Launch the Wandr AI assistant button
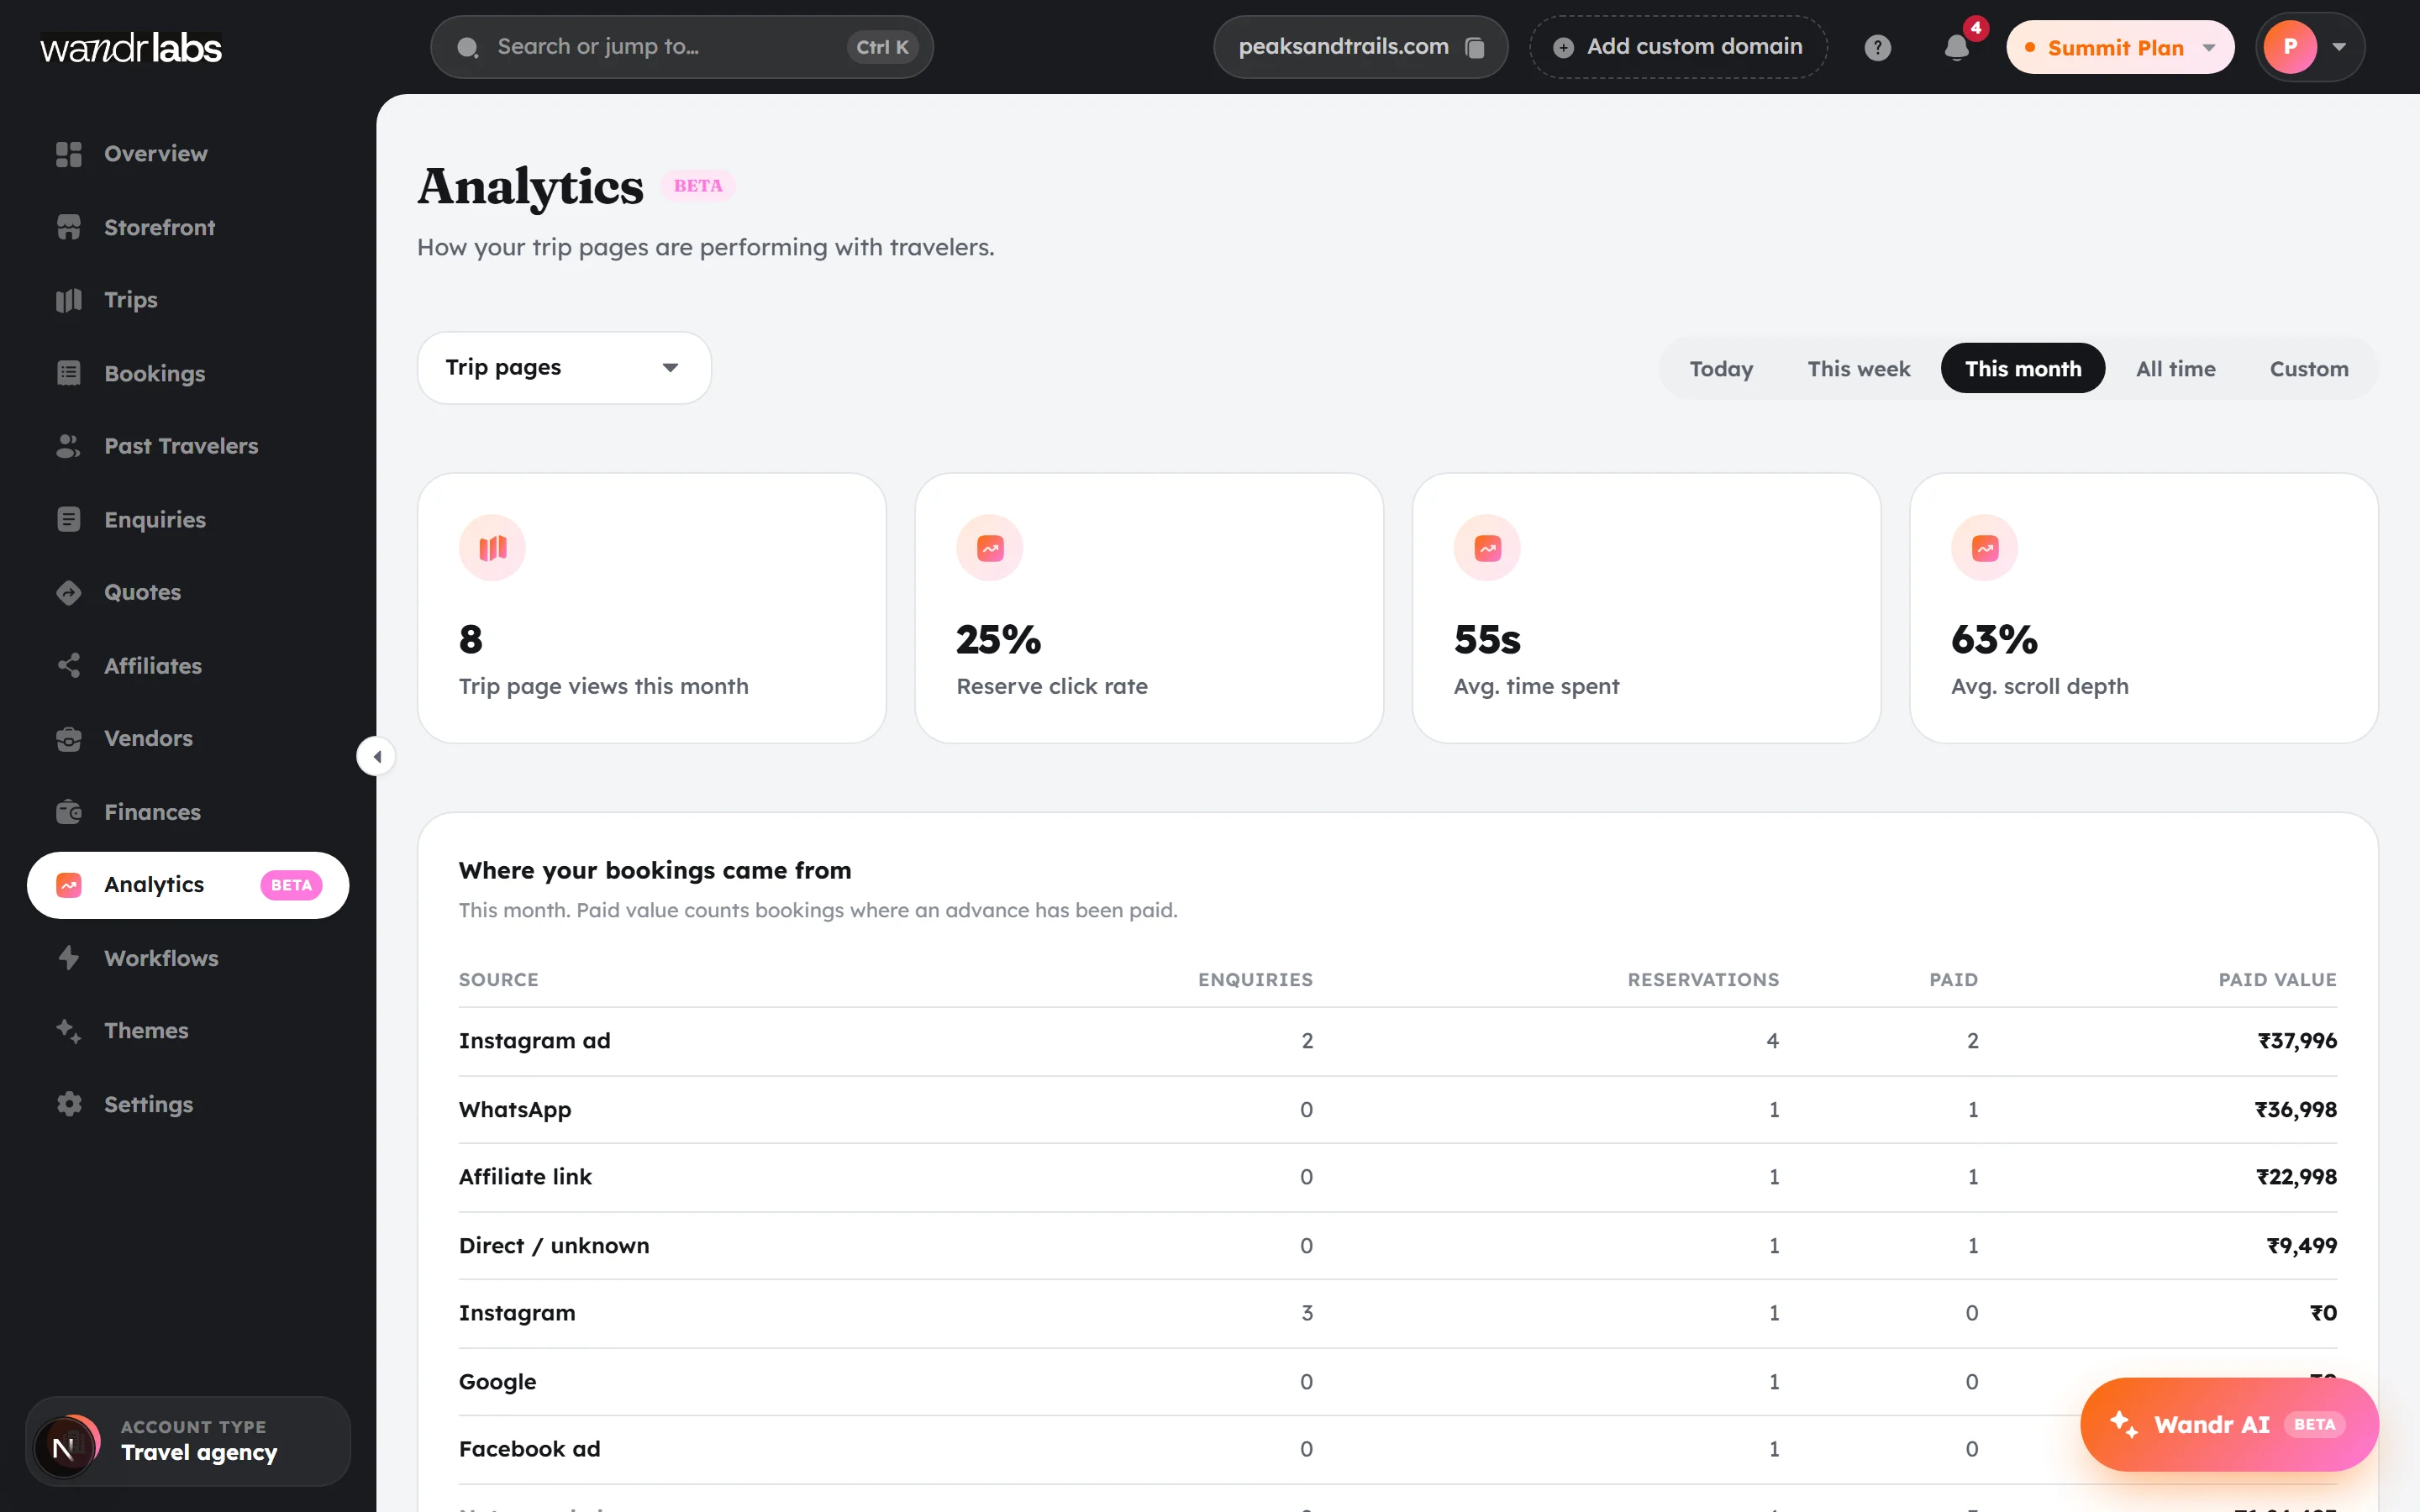The height and width of the screenshot is (1512, 2420). click(x=2229, y=1424)
